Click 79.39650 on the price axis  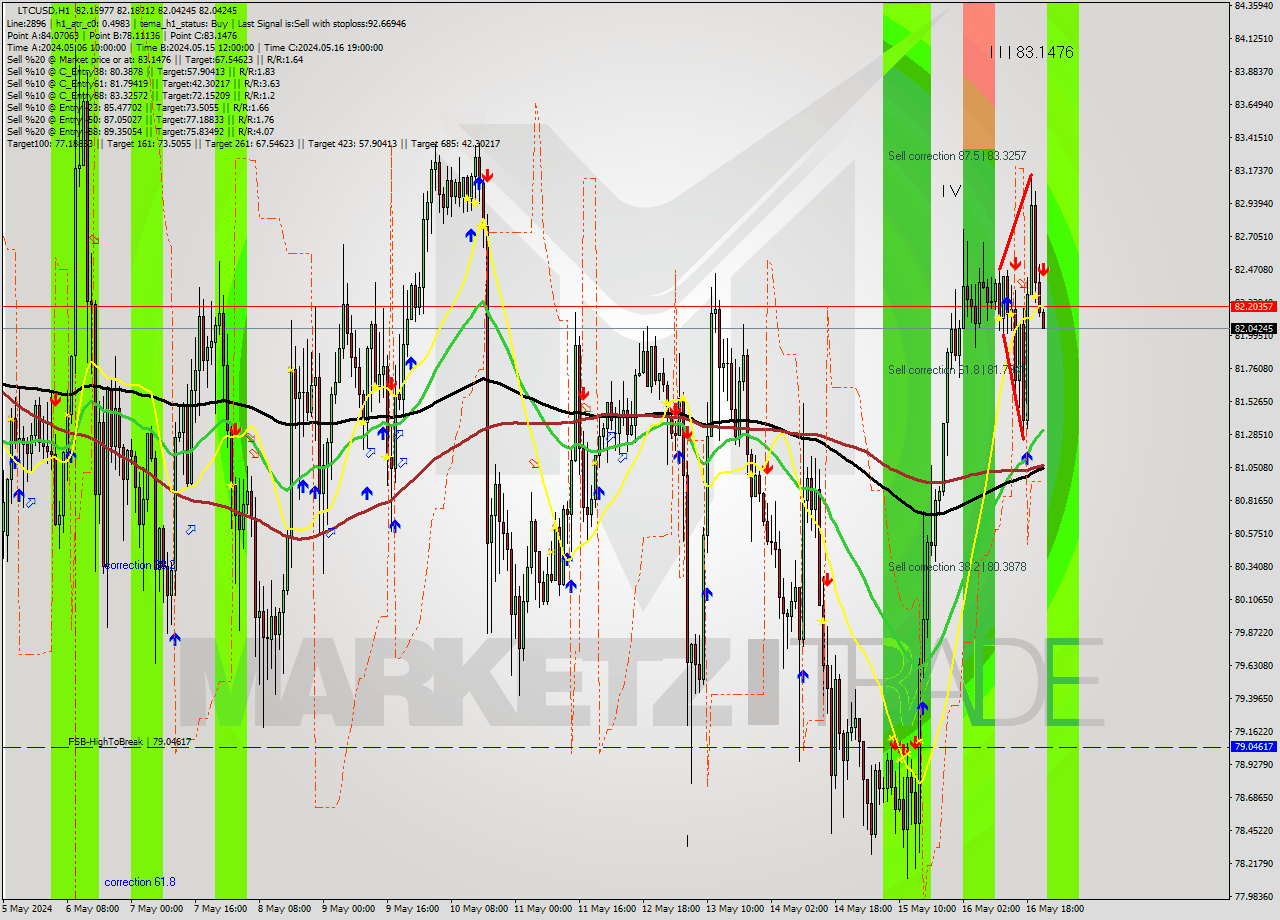coord(1254,699)
